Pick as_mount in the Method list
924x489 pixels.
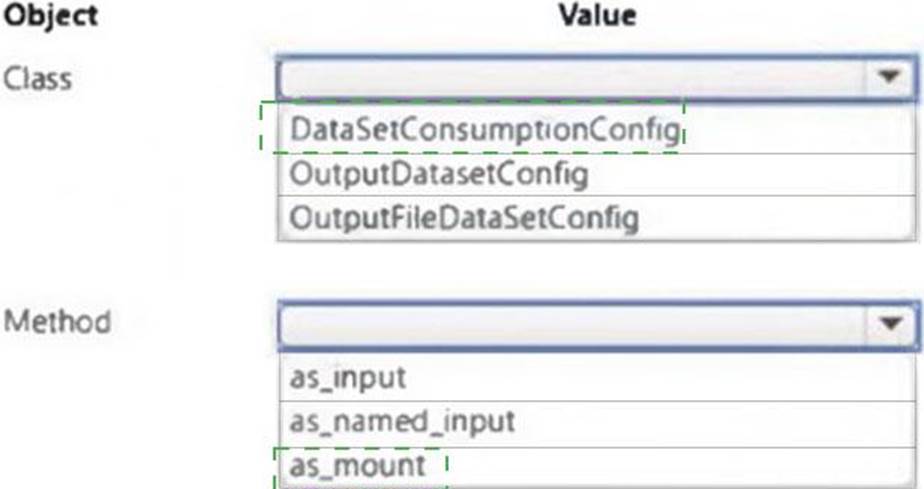pos(358,465)
